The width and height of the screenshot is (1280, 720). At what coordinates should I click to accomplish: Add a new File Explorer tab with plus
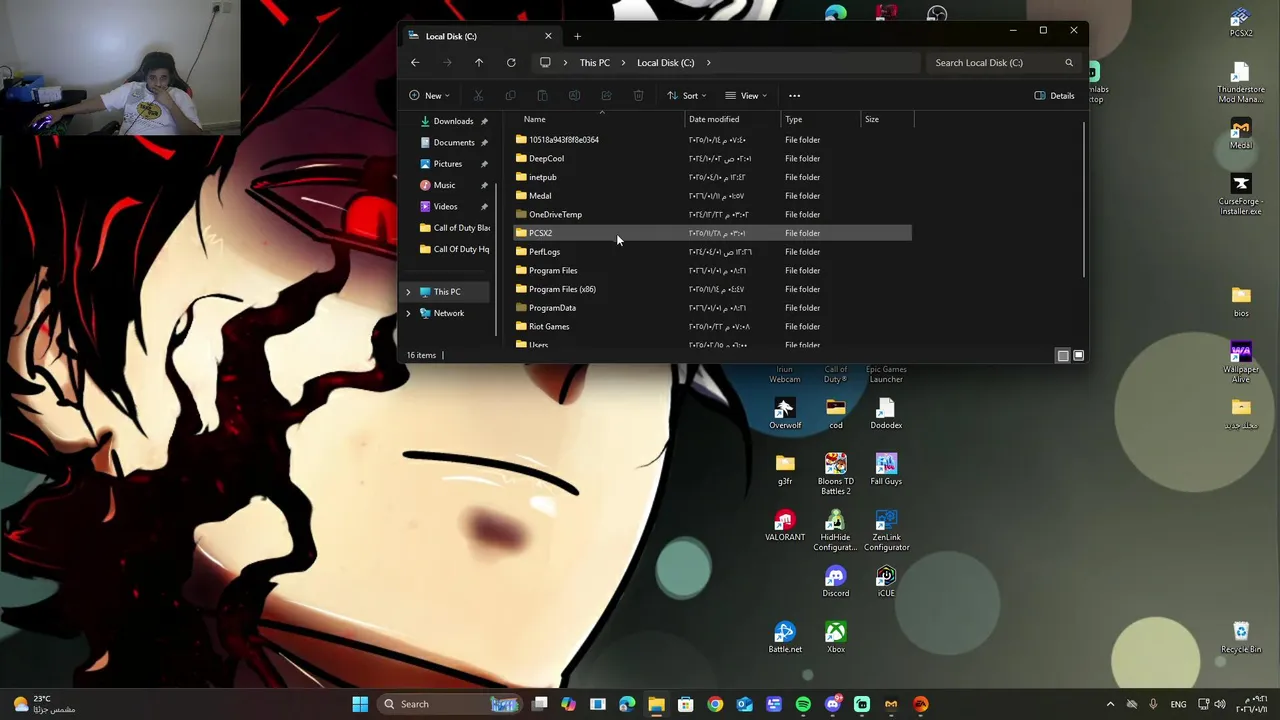(x=577, y=36)
